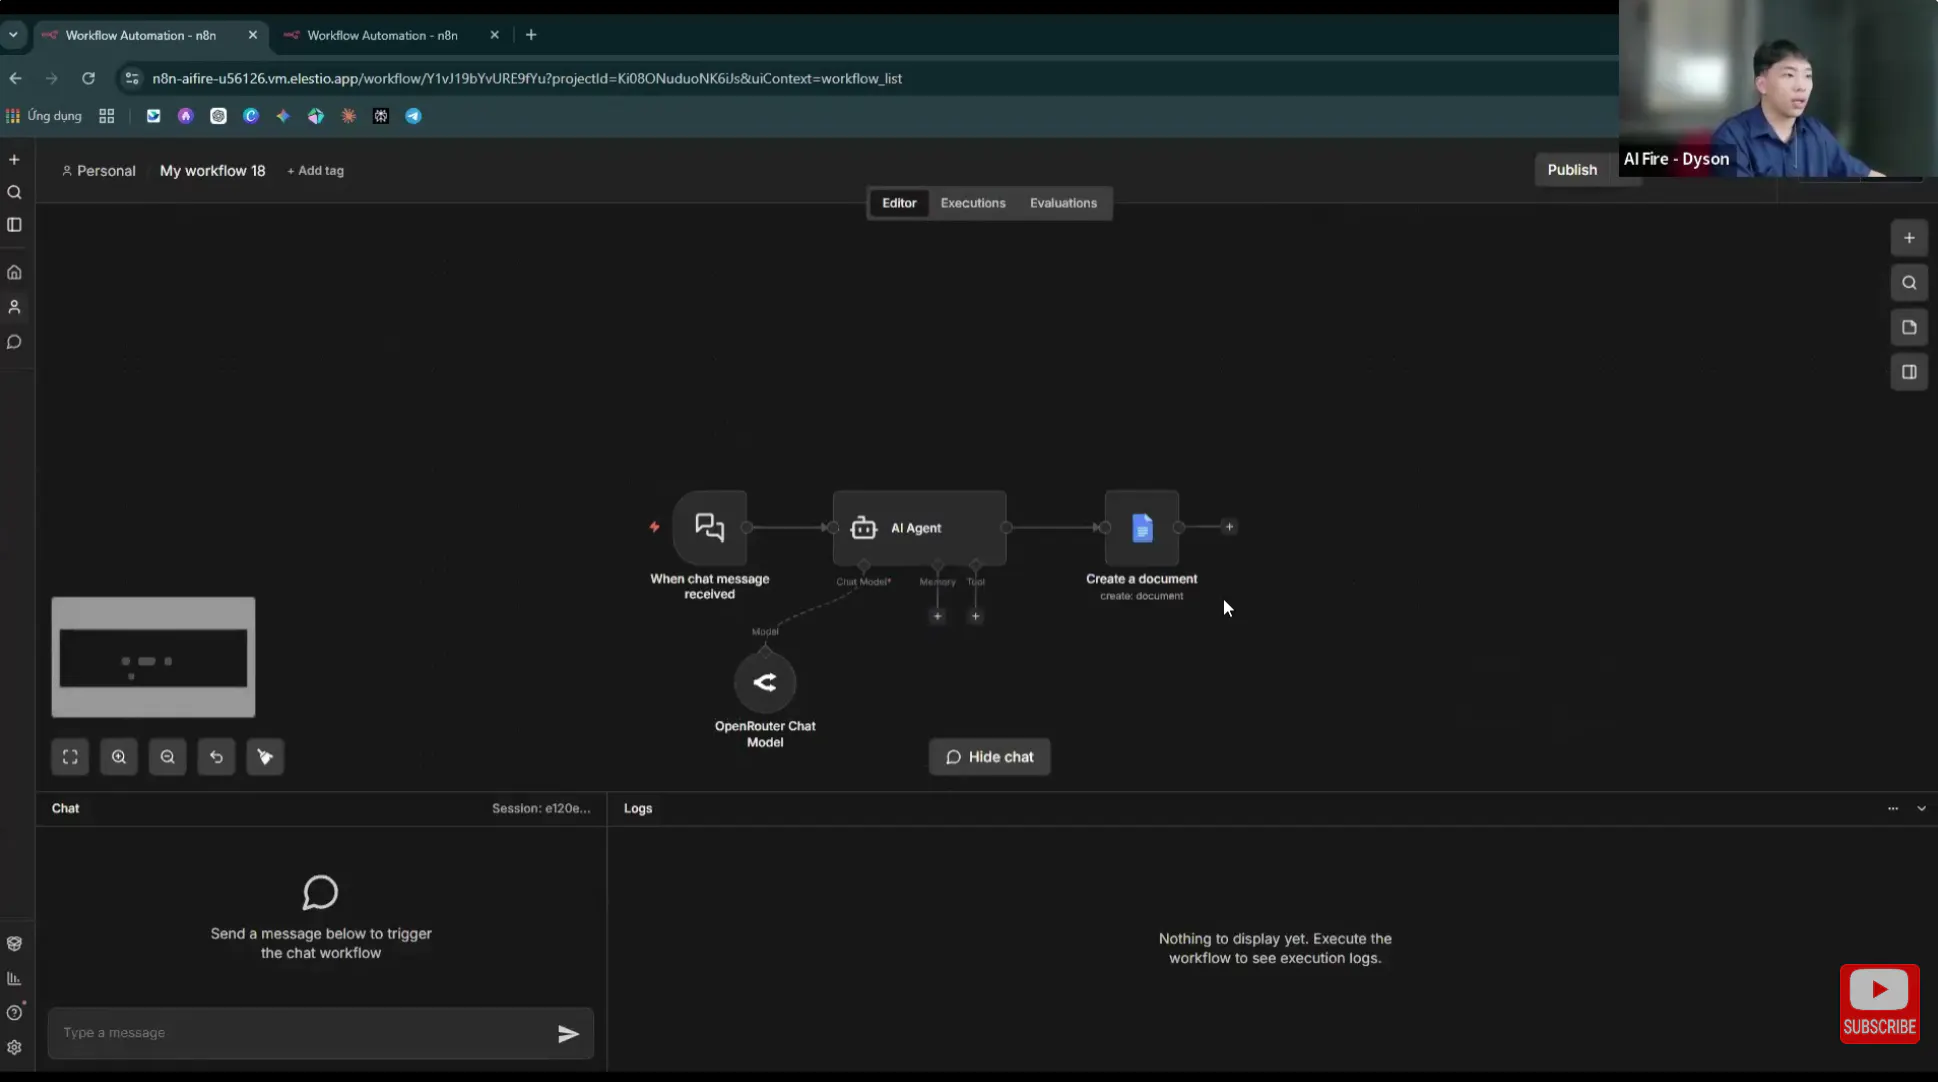Rename the My workflow 18 title
Viewport: 1938px width, 1082px height.
tap(213, 171)
